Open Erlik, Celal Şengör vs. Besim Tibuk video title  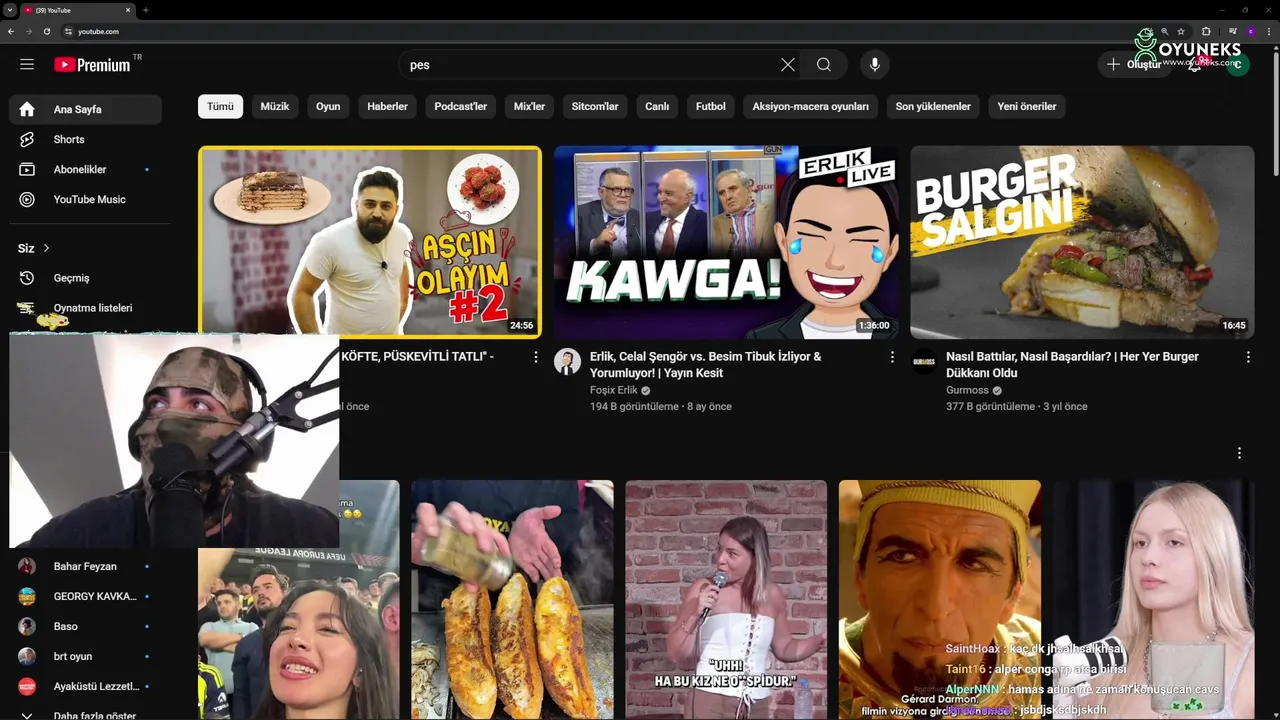(x=706, y=364)
